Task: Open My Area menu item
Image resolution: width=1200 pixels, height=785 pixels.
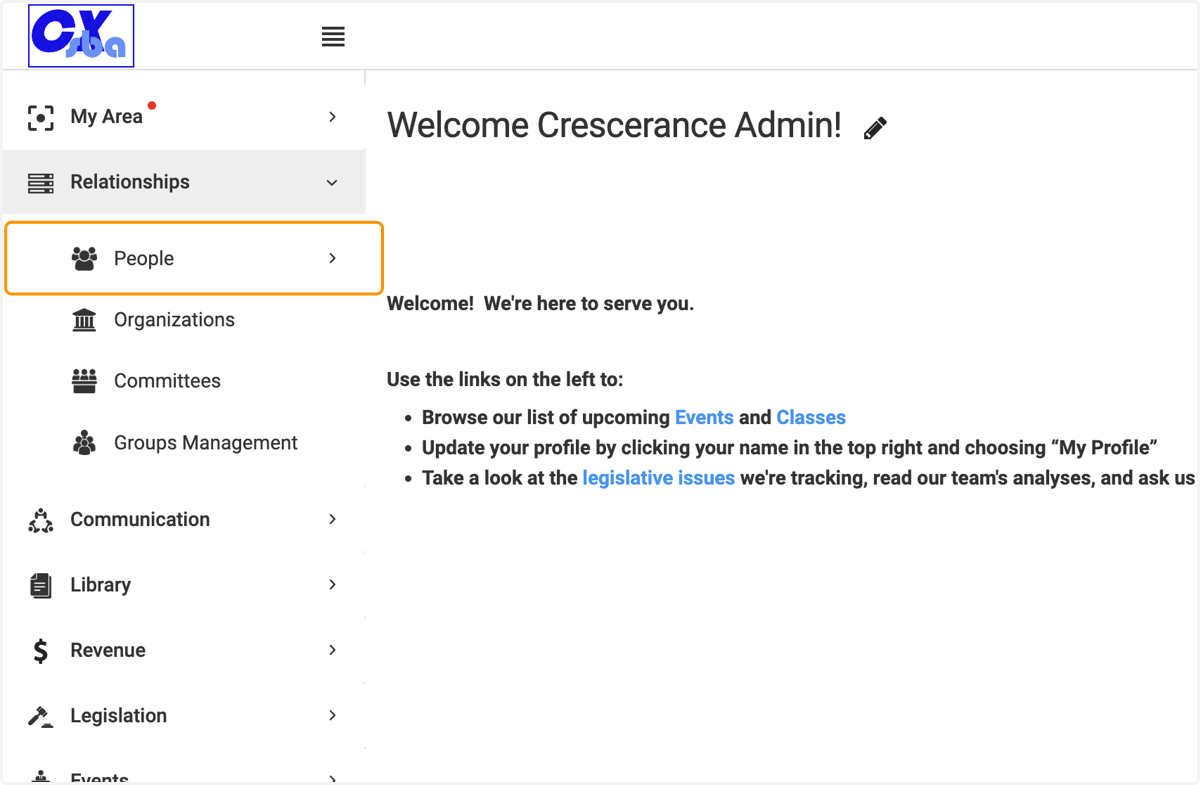Action: coord(184,117)
